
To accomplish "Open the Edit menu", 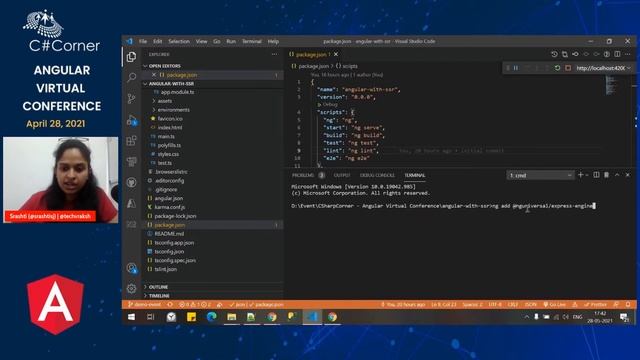I will click(x=158, y=41).
